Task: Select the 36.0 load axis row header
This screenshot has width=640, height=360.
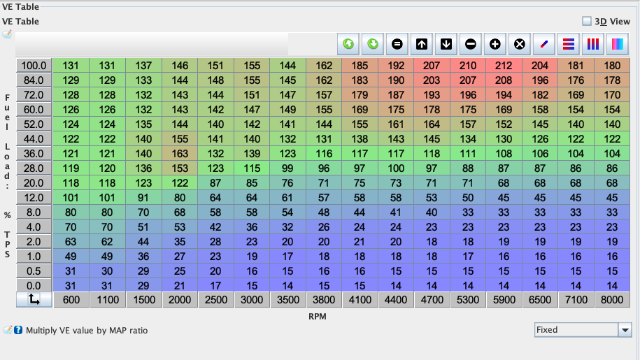Action: [x=34, y=154]
